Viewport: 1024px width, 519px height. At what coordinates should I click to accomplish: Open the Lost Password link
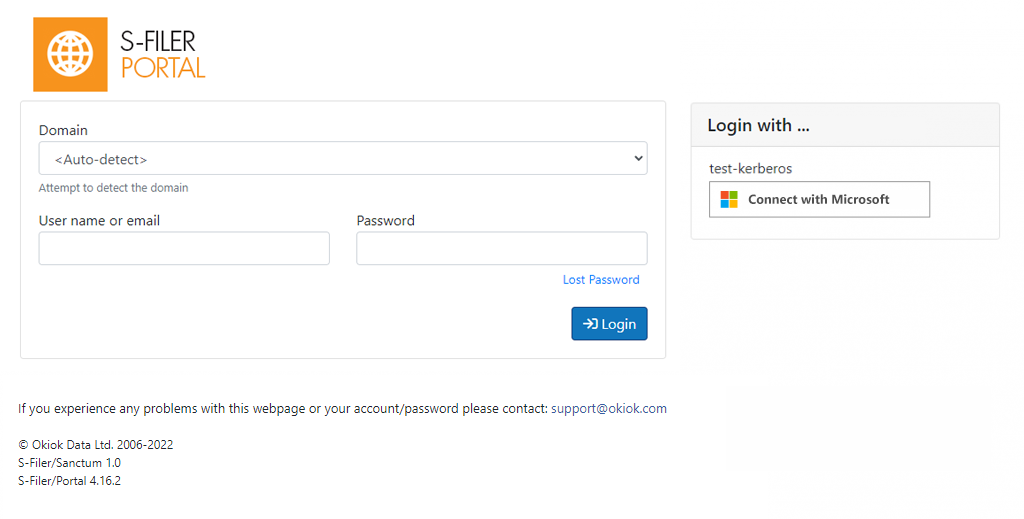pos(601,279)
